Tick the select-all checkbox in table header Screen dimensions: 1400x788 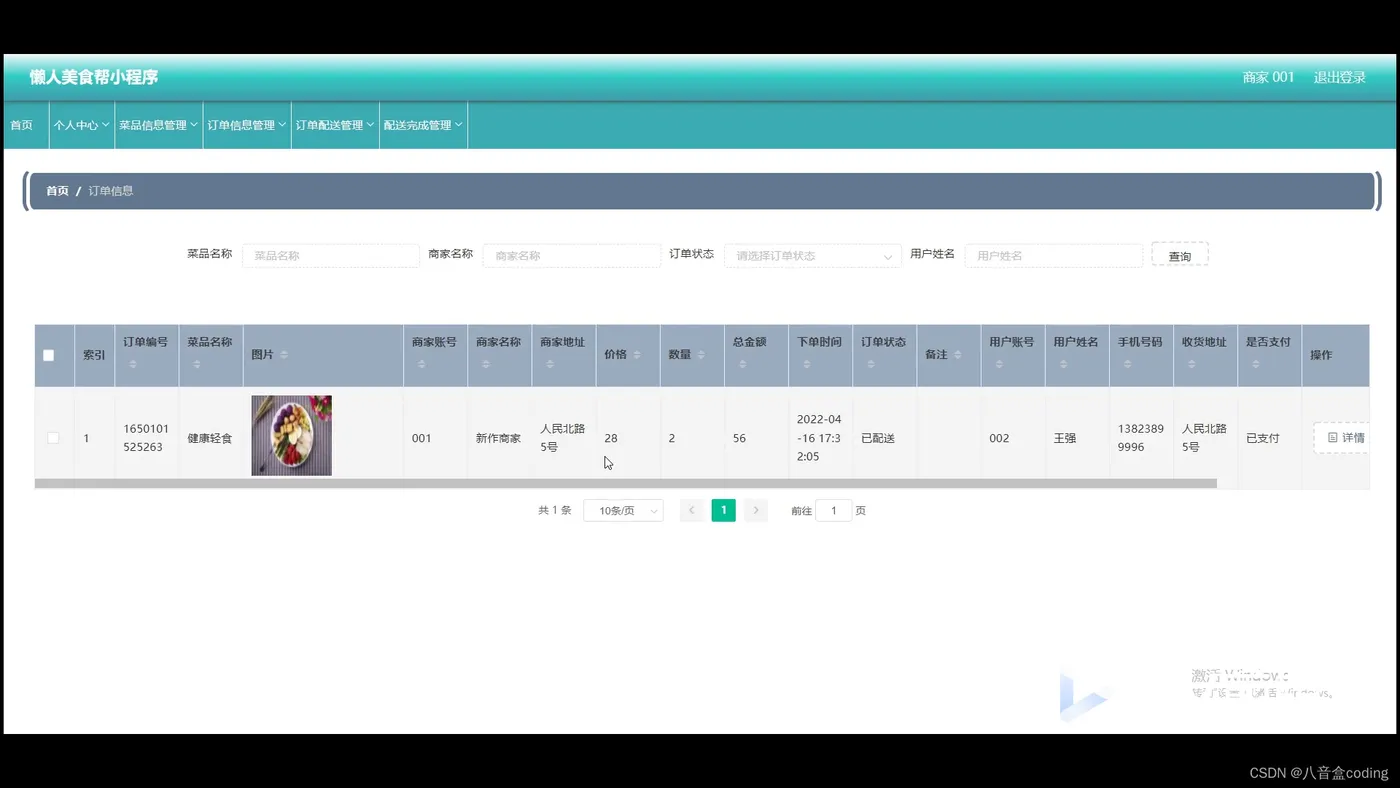click(48, 355)
